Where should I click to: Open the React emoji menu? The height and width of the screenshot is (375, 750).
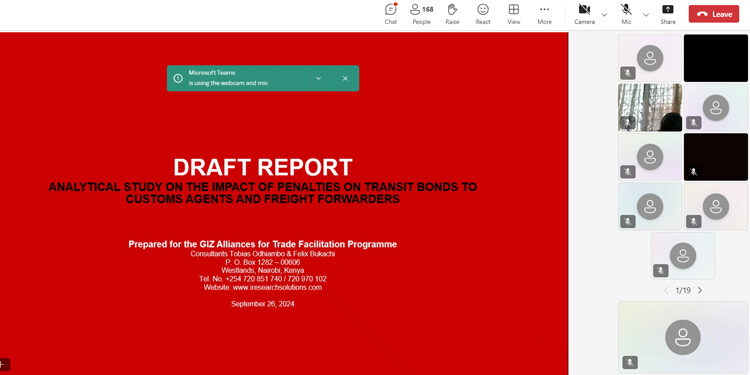(483, 14)
